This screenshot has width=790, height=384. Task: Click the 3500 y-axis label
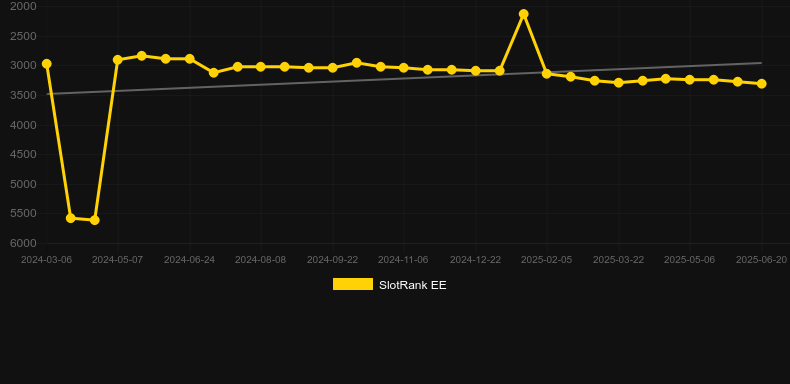[23, 95]
